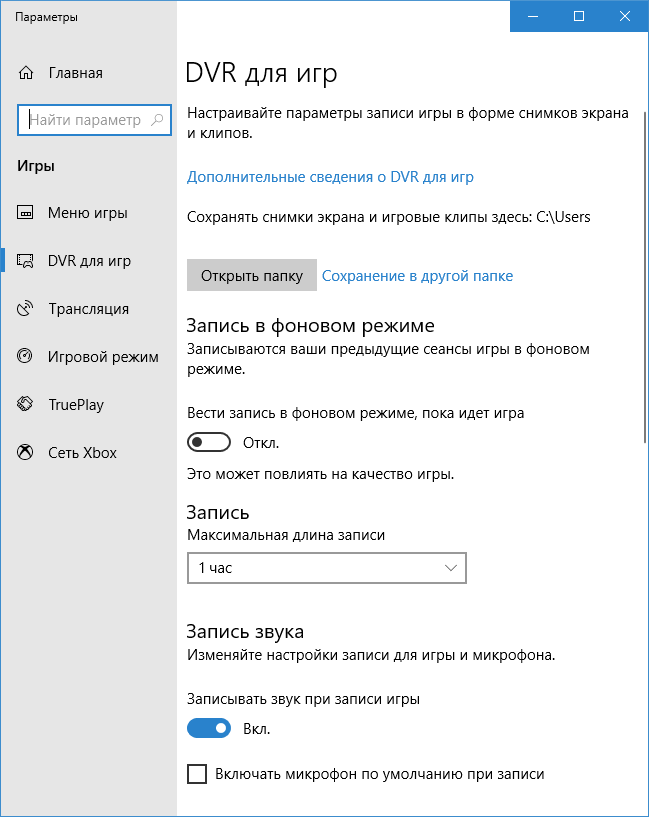Click the Меню игры icon in the sidebar
The width and height of the screenshot is (649, 817).
click(25, 213)
